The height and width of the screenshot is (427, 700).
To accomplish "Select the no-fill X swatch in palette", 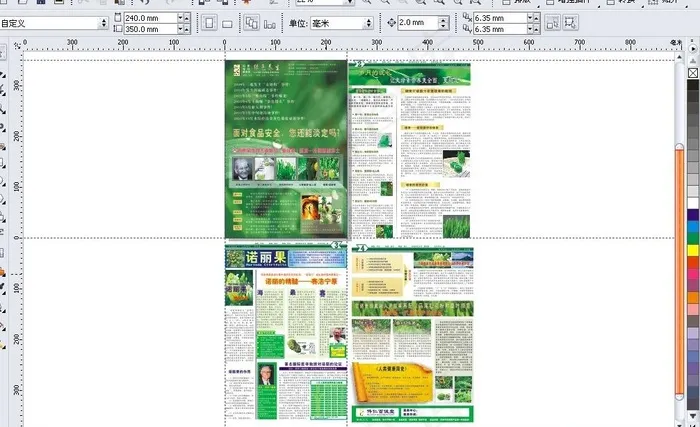I will pyautogui.click(x=693, y=73).
